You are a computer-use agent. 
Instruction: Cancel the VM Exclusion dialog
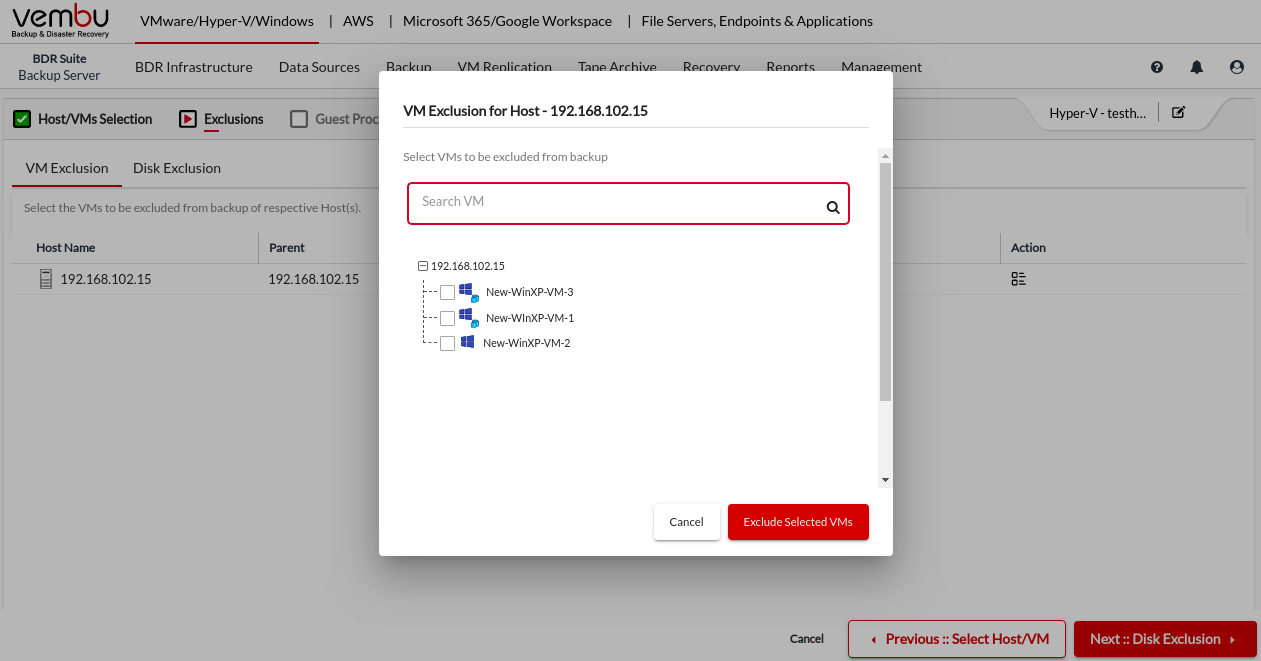point(686,522)
